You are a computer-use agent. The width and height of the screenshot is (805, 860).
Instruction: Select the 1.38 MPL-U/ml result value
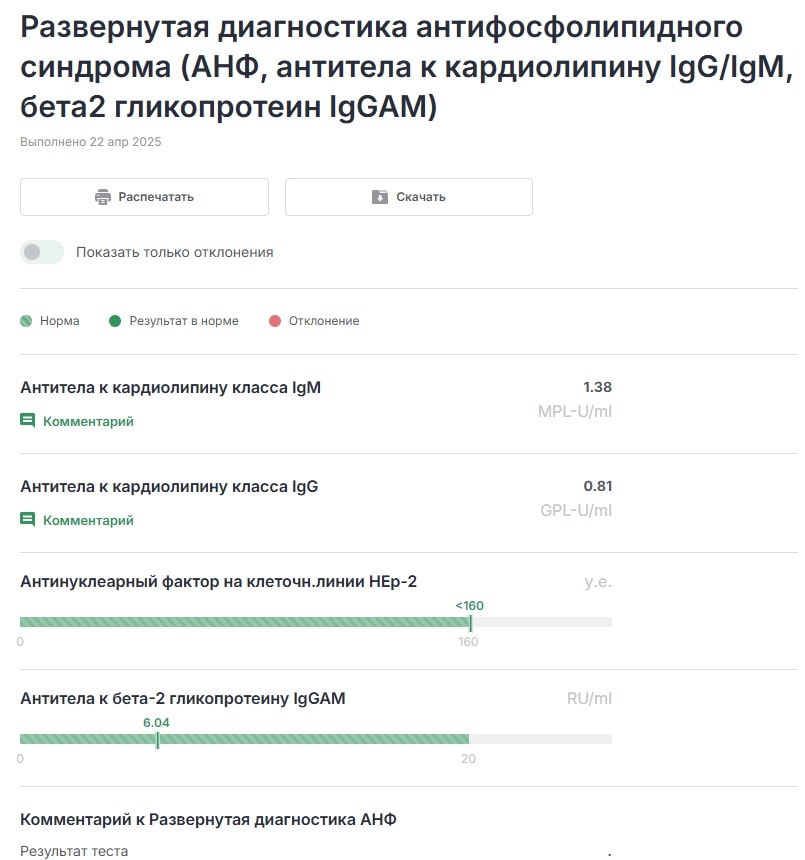tap(599, 386)
